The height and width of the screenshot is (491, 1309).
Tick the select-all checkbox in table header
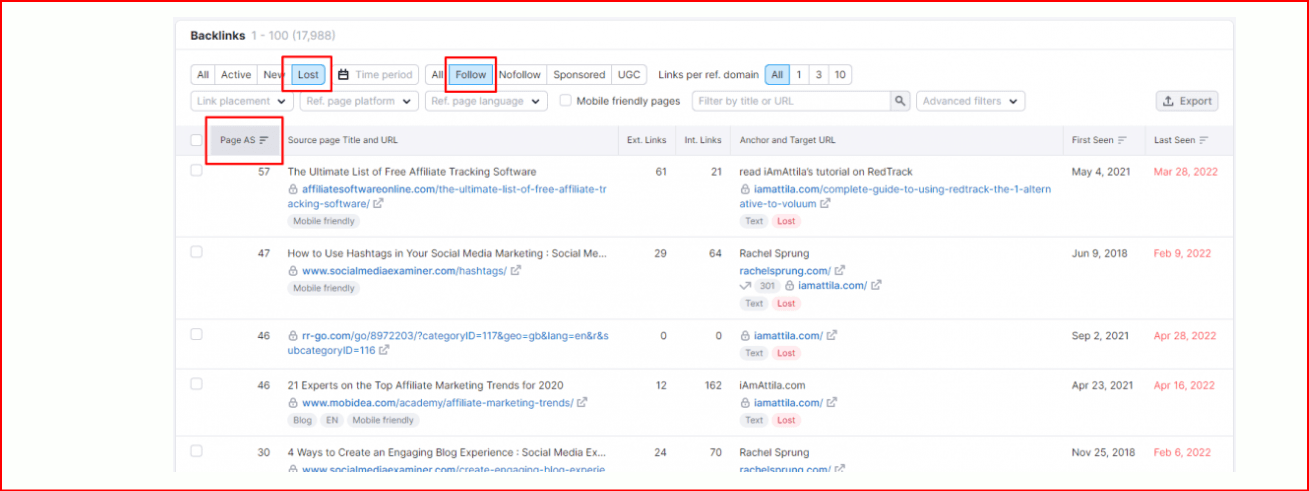pyautogui.click(x=196, y=140)
